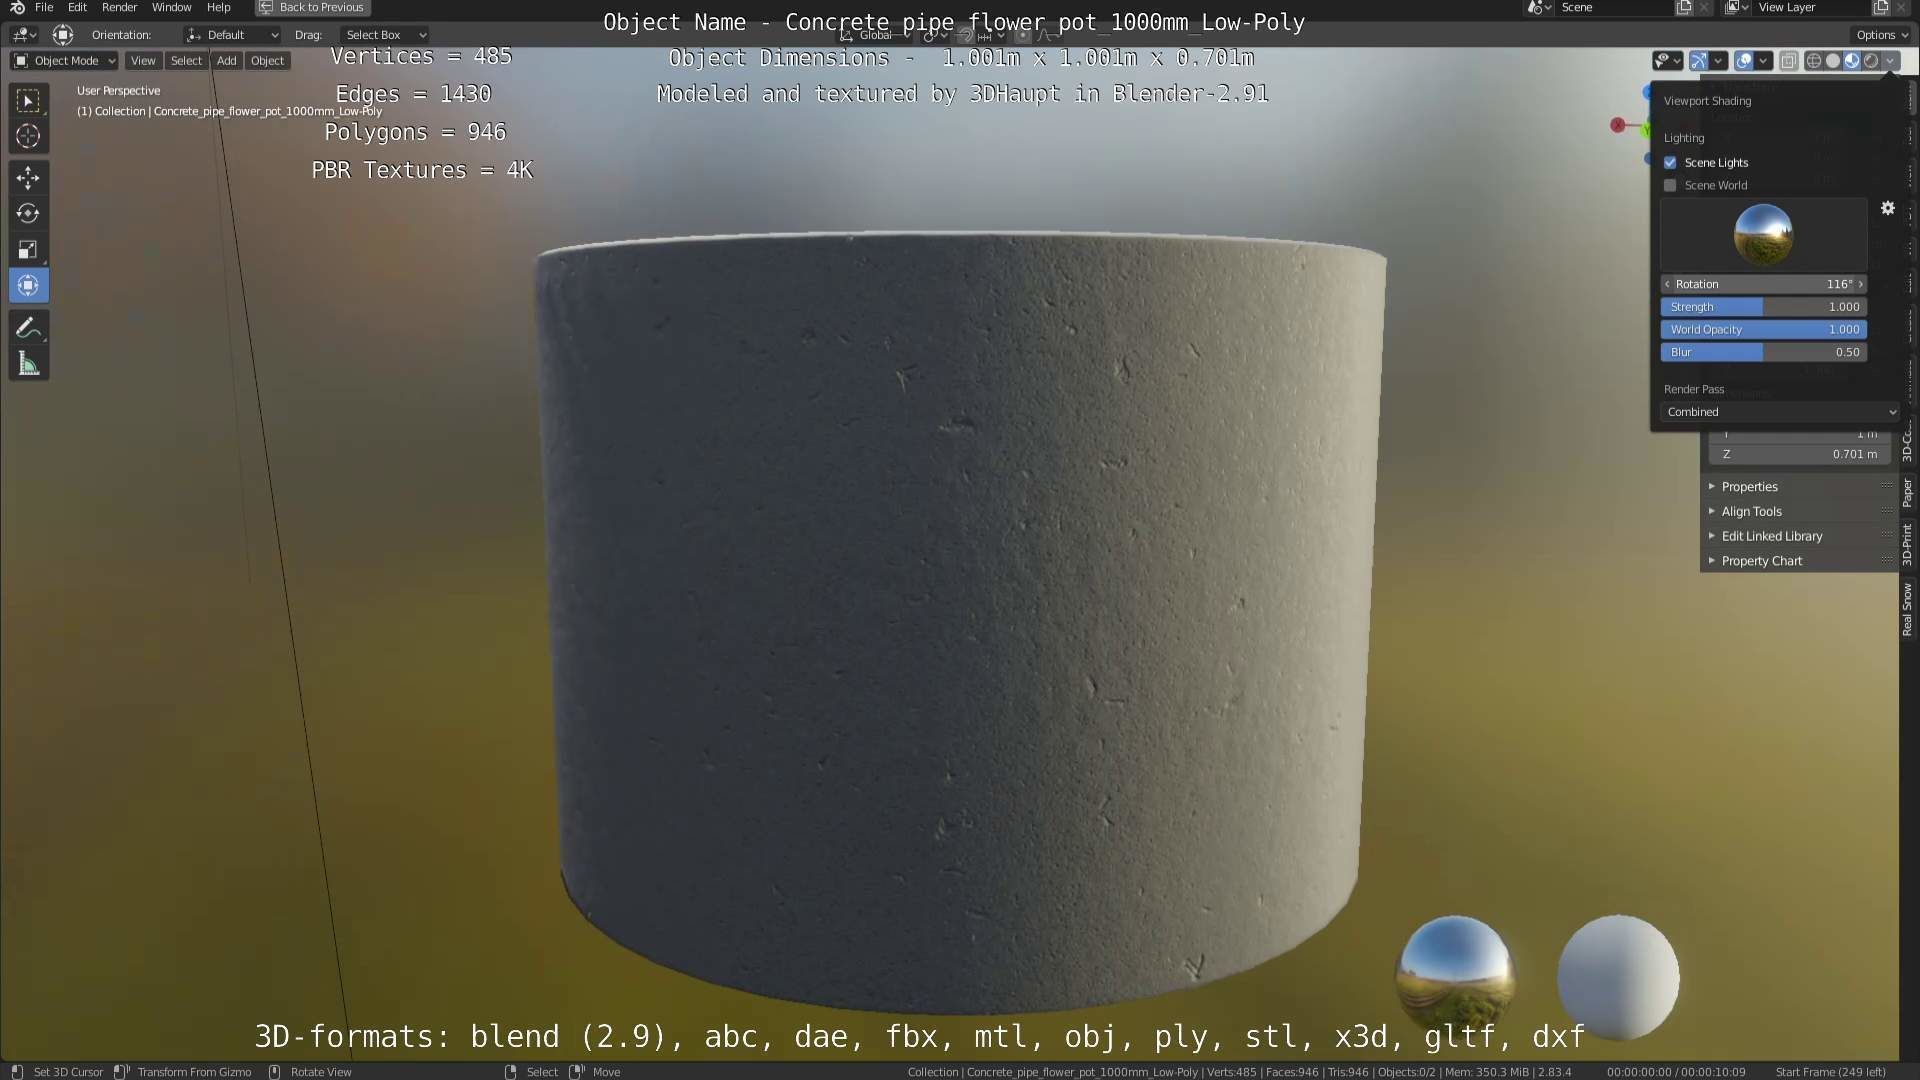Open the HDRI settings gear icon

tap(1887, 208)
